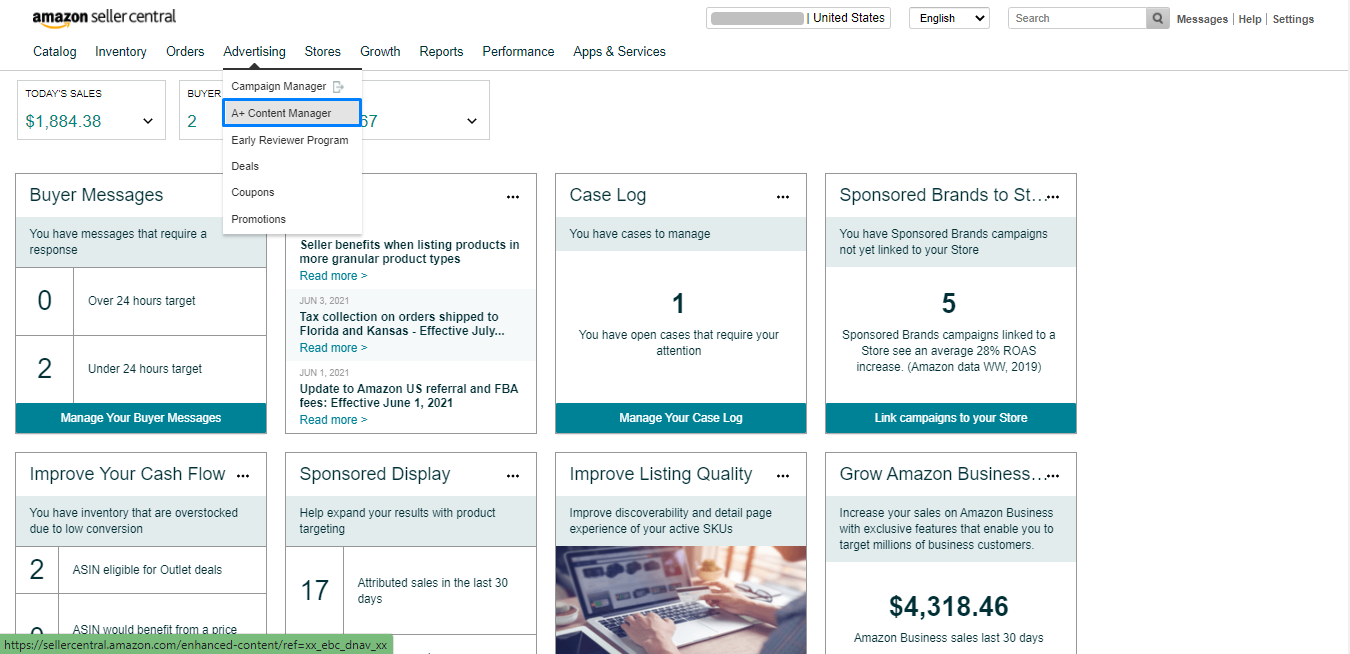Open the Growth menu
The image size is (1350, 654).
tap(380, 51)
